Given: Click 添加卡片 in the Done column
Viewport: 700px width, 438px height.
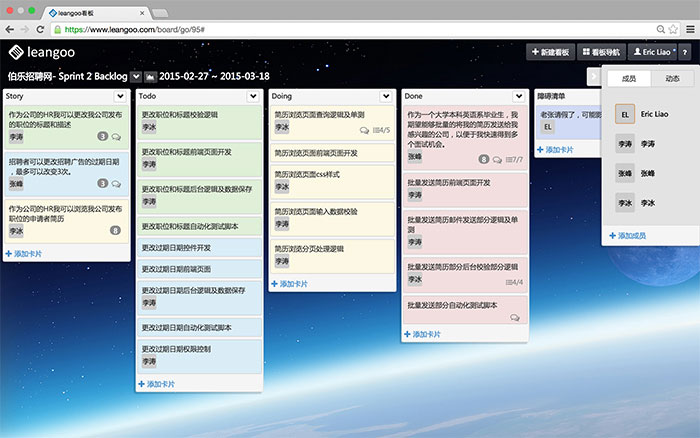Looking at the screenshot, I should click(422, 334).
